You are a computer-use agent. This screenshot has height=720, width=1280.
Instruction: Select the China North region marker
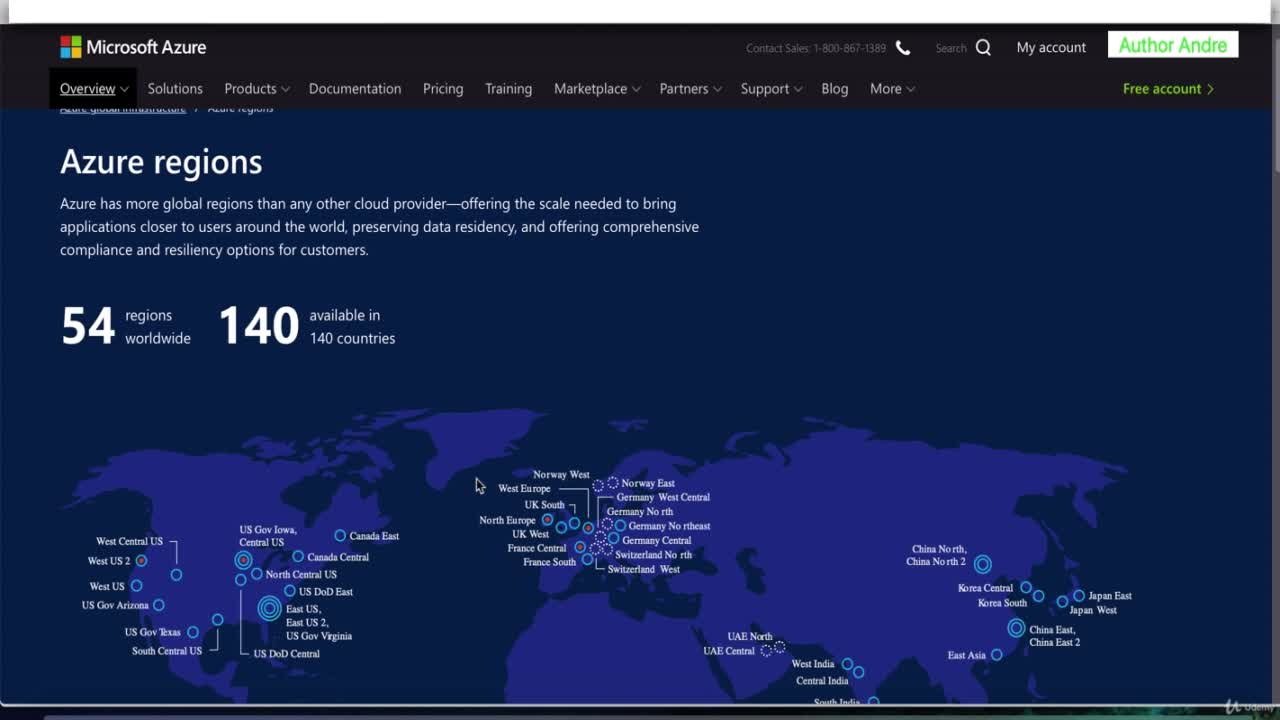pos(983,564)
